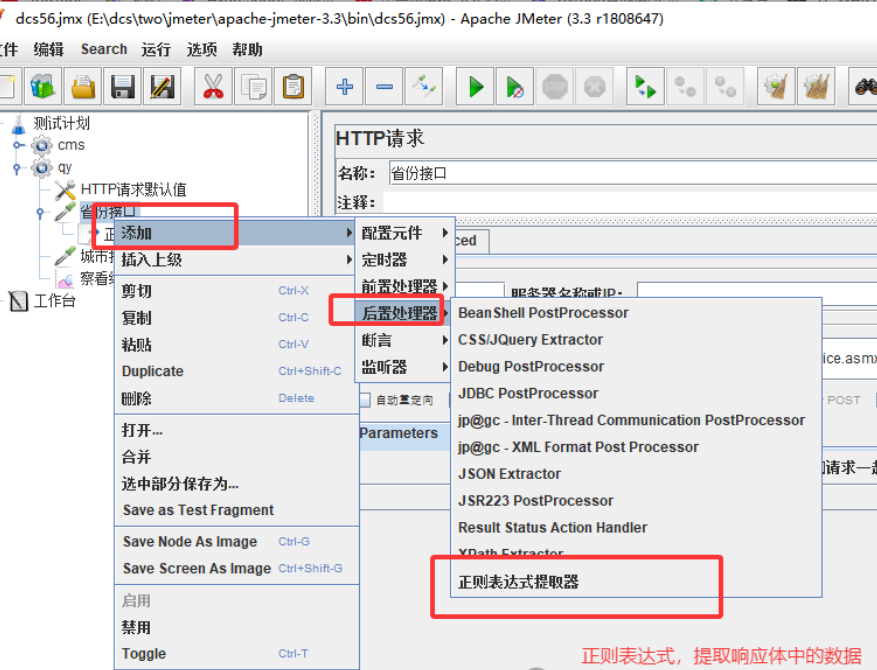877x670 pixels.
Task: Click the Stop test icon
Action: point(555,87)
